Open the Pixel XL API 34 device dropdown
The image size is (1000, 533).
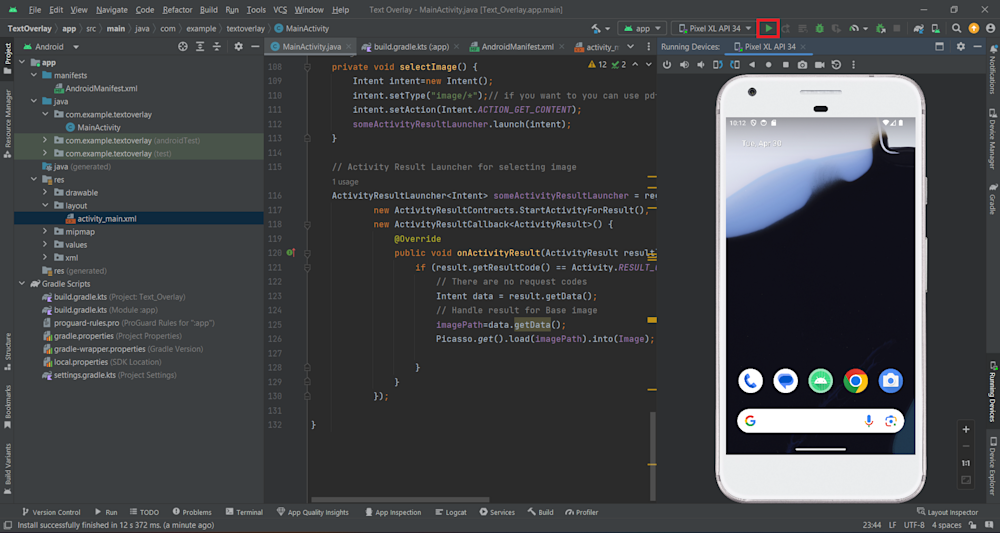pyautogui.click(x=713, y=29)
